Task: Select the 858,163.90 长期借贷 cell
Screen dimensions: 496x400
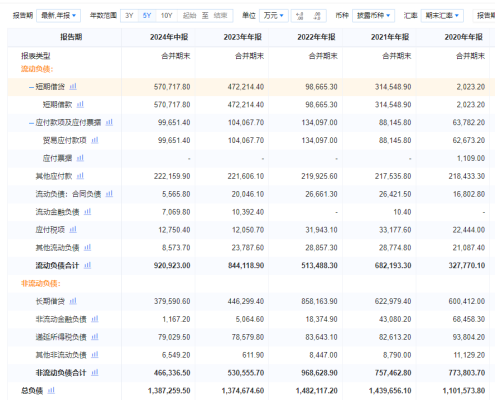Action: (x=319, y=301)
